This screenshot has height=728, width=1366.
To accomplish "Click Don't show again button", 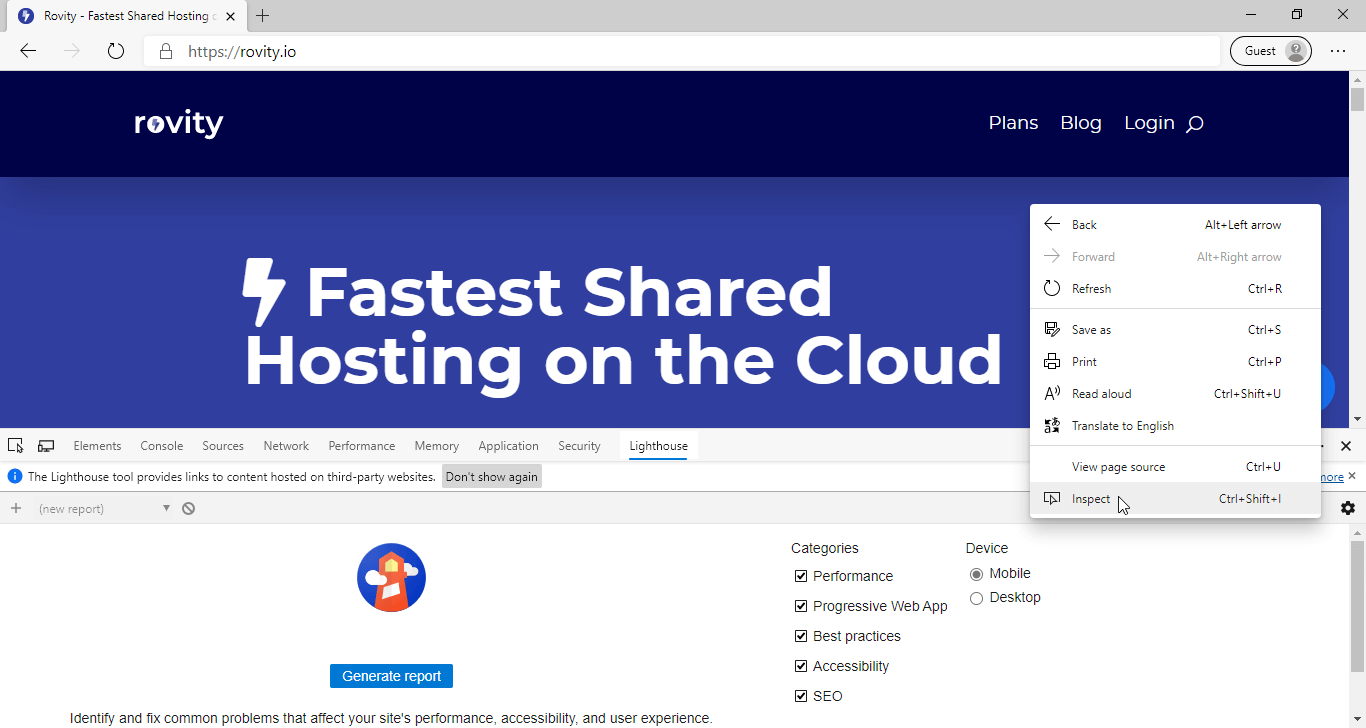I will (492, 477).
